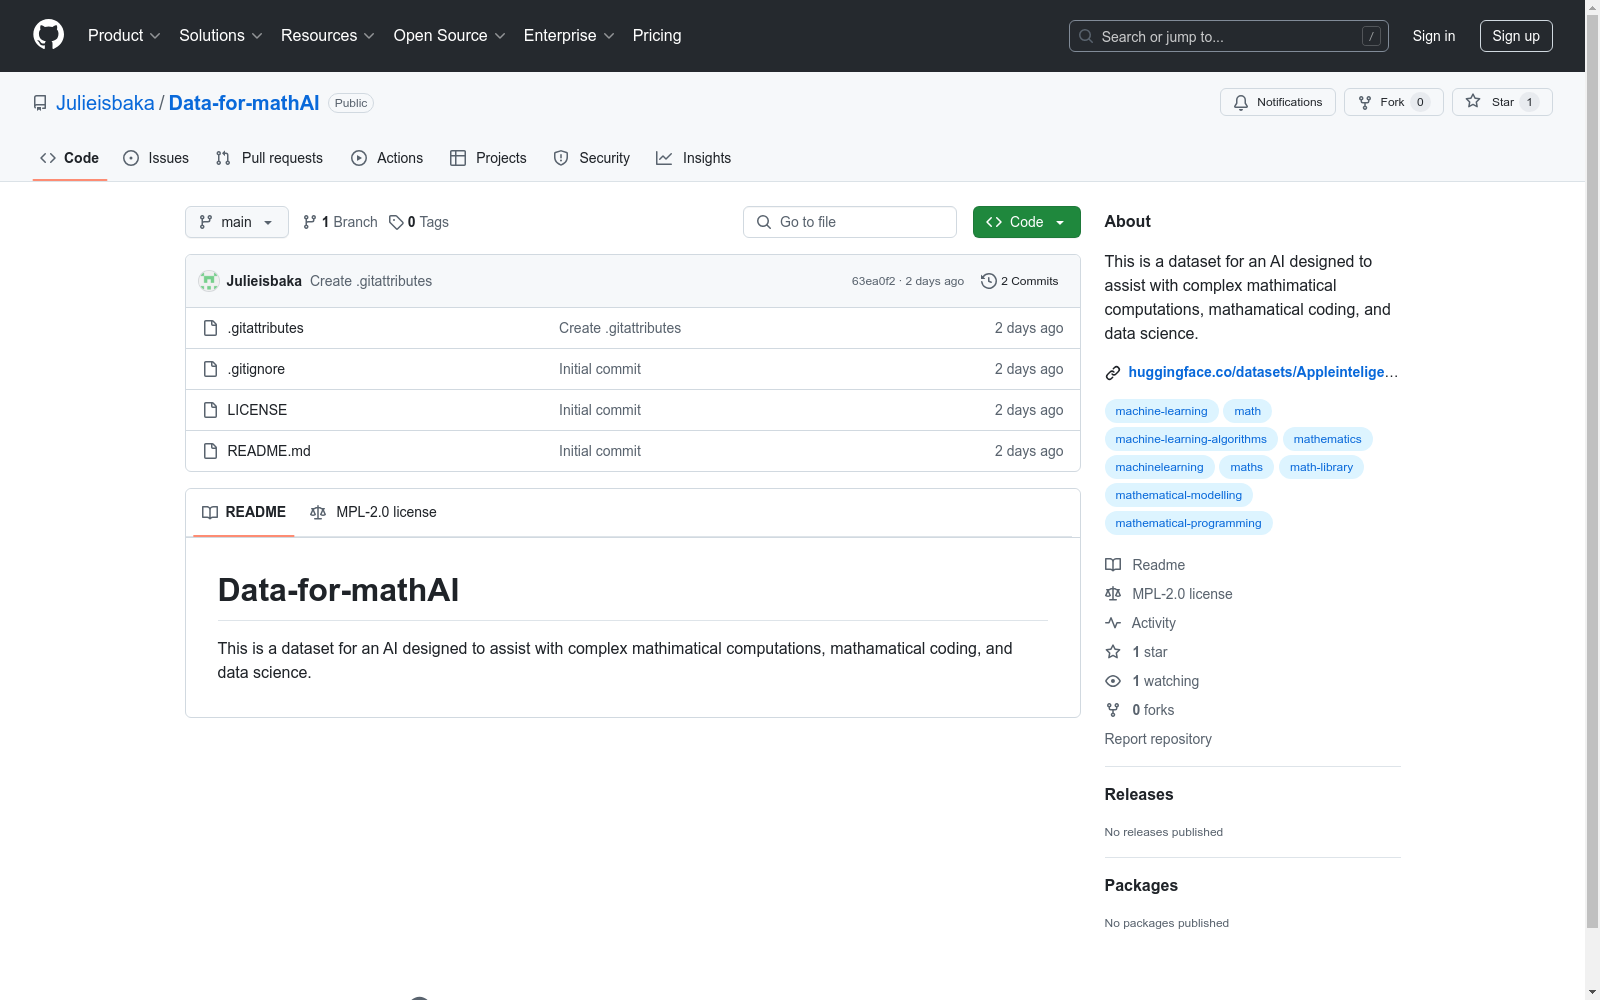Open the Julieisbaka owner link
This screenshot has height=1000, width=1600.
(x=105, y=103)
